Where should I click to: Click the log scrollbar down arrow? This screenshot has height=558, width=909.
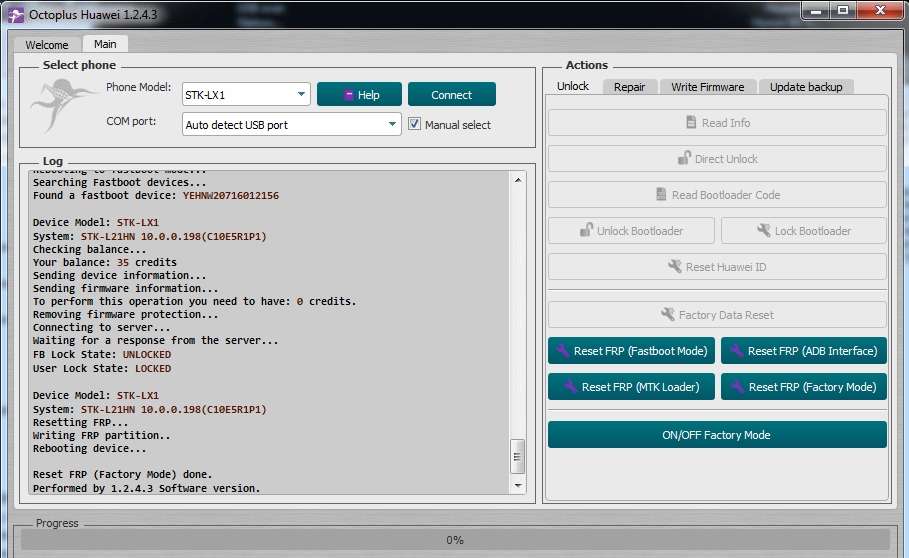[518, 486]
